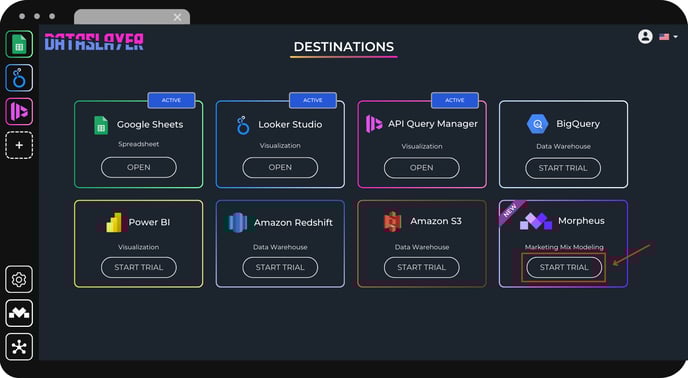Screen dimensions: 688x378
Task: Start the Amazon Redshift trial
Action: point(280,267)
